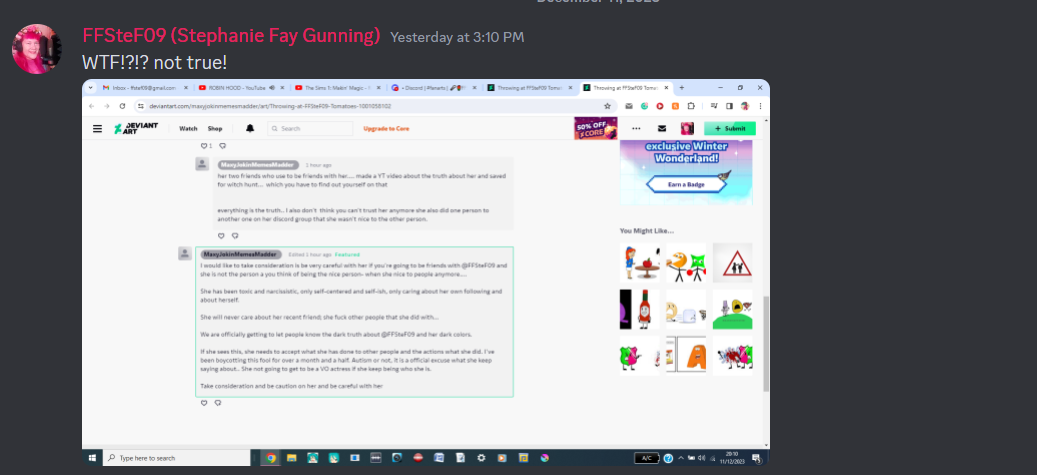Like the featured comment with heart icon
The image size is (1037, 475).
click(204, 403)
